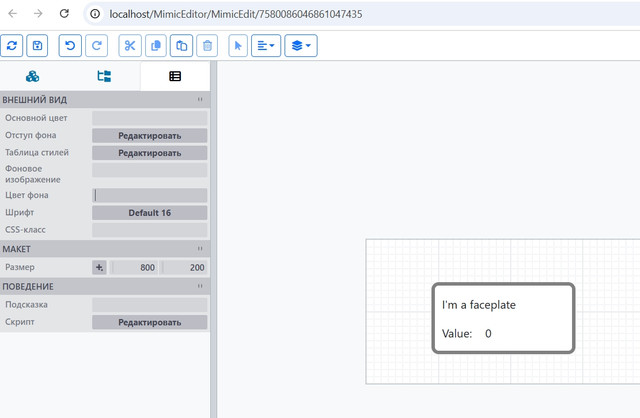Screen dimensions: 640x418
Task: Click the Основной цвет color field
Action: [149, 118]
